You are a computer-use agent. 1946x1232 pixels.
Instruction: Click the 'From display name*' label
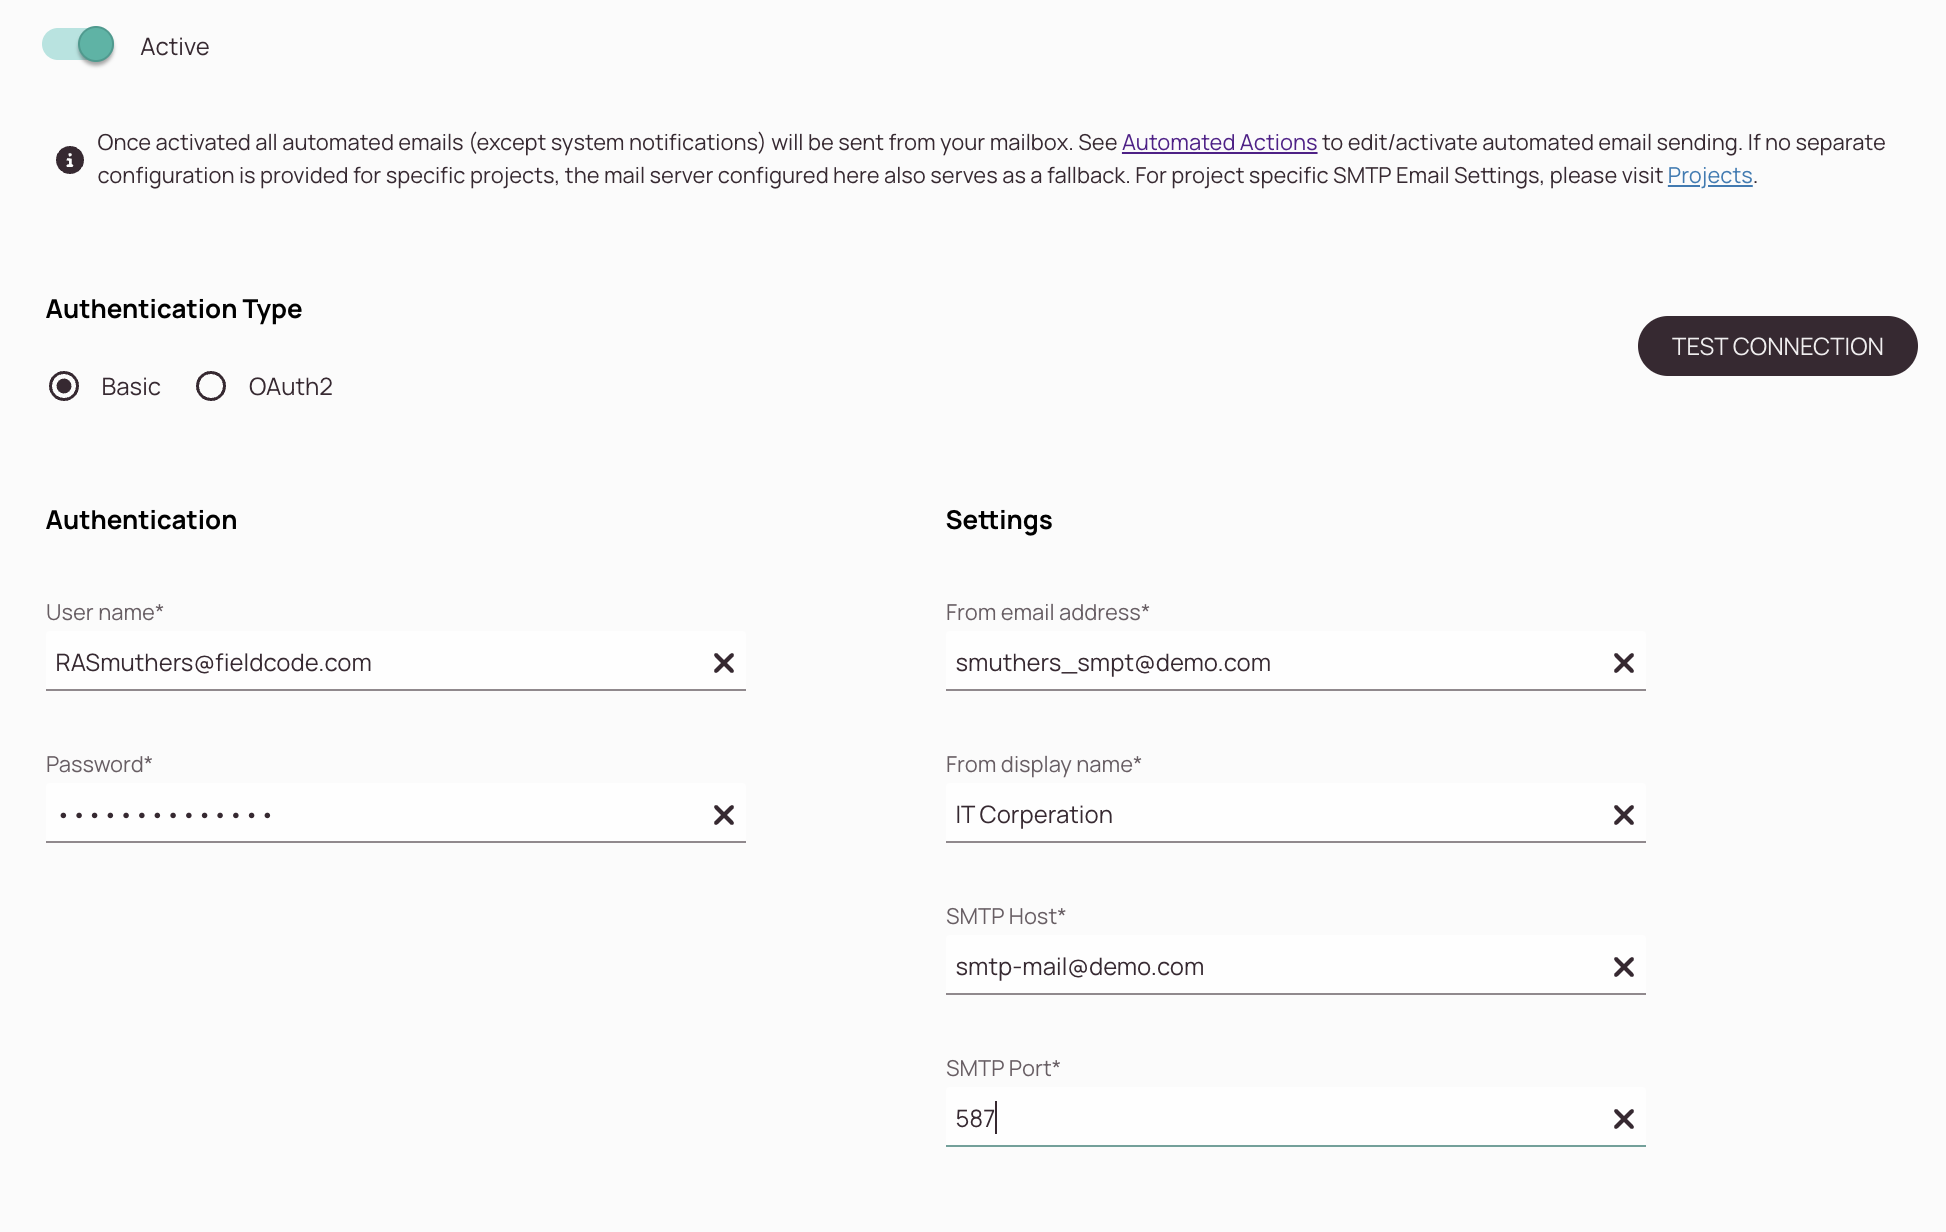(1044, 764)
